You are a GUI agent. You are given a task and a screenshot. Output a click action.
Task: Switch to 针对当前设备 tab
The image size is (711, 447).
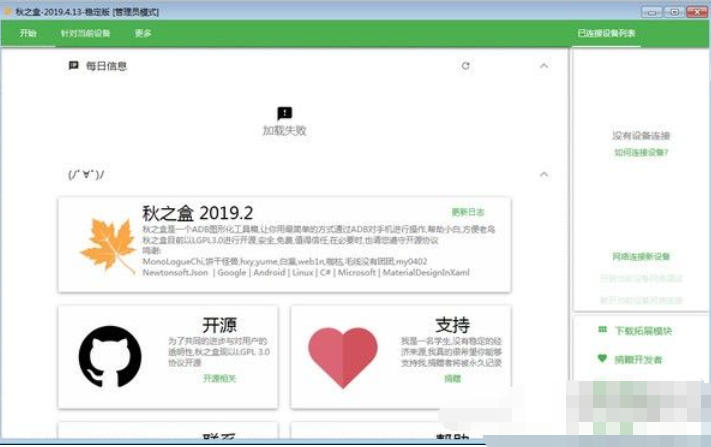[x=86, y=33]
